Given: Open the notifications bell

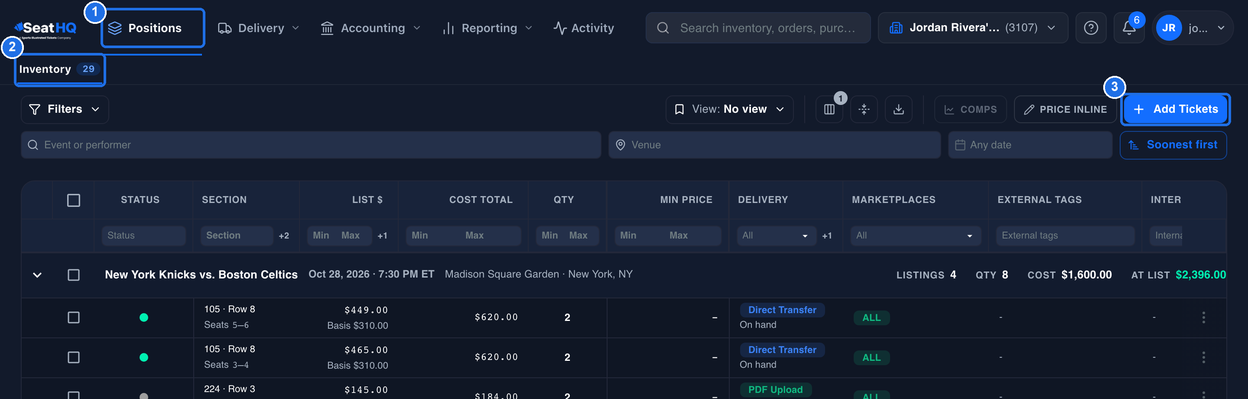Looking at the screenshot, I should [1129, 28].
